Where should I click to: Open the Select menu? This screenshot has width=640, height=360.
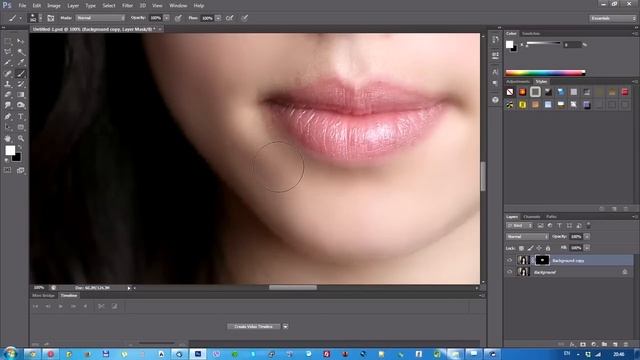click(x=109, y=6)
